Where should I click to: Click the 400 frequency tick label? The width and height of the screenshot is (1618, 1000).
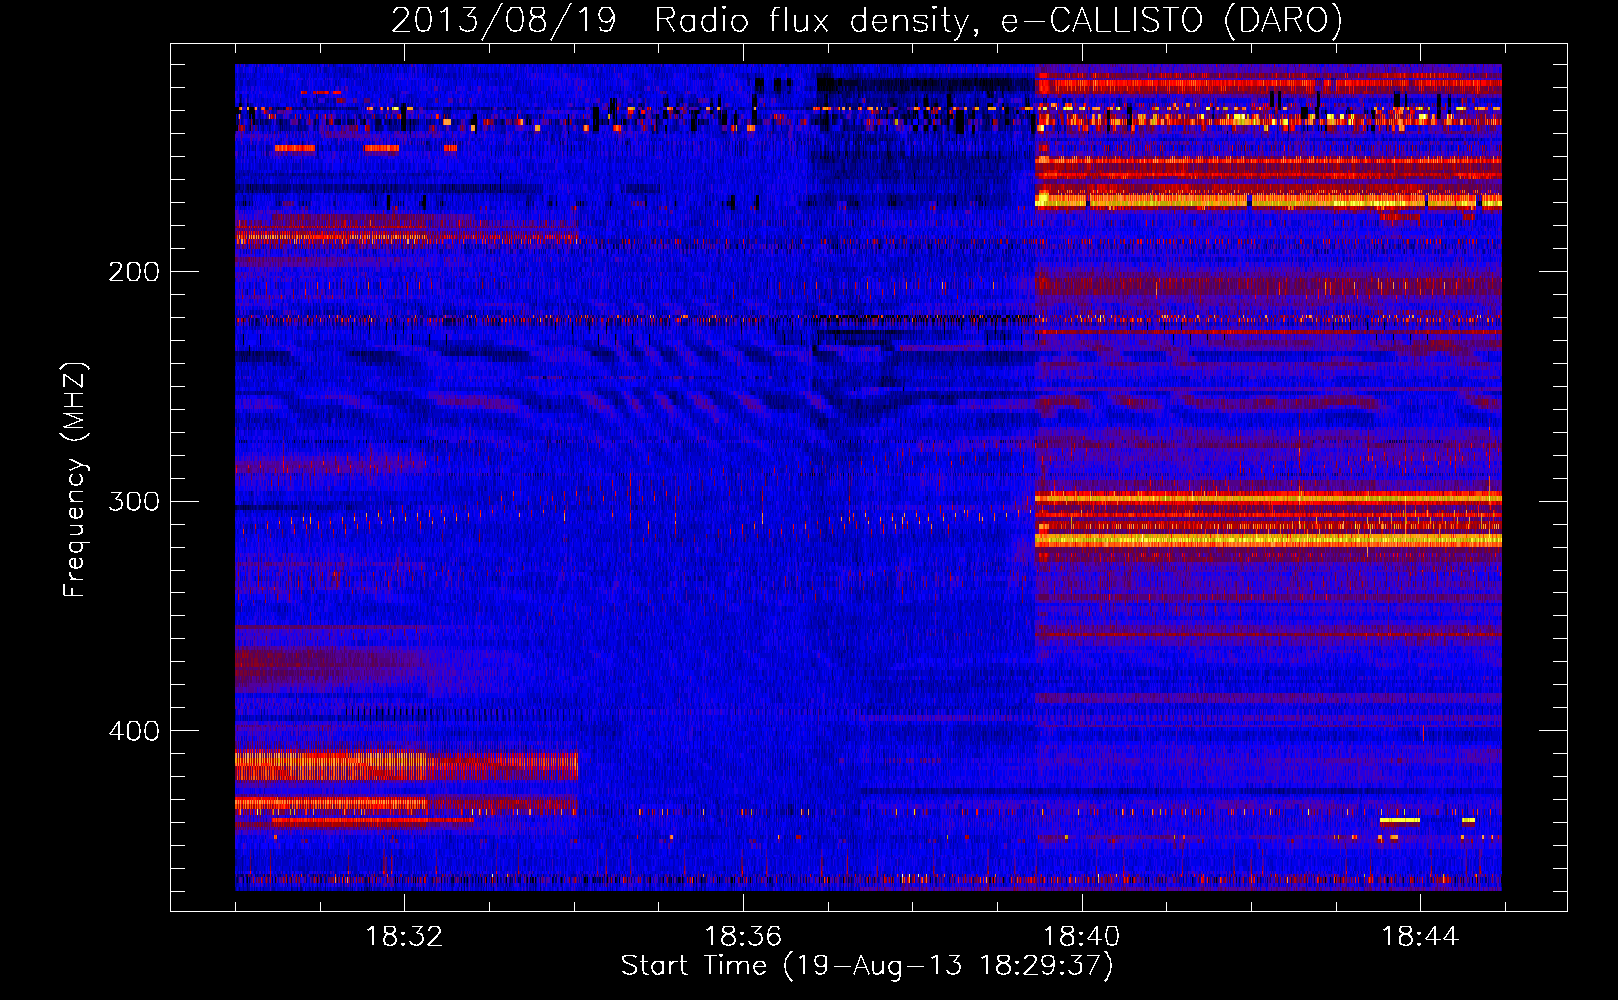coord(134,731)
